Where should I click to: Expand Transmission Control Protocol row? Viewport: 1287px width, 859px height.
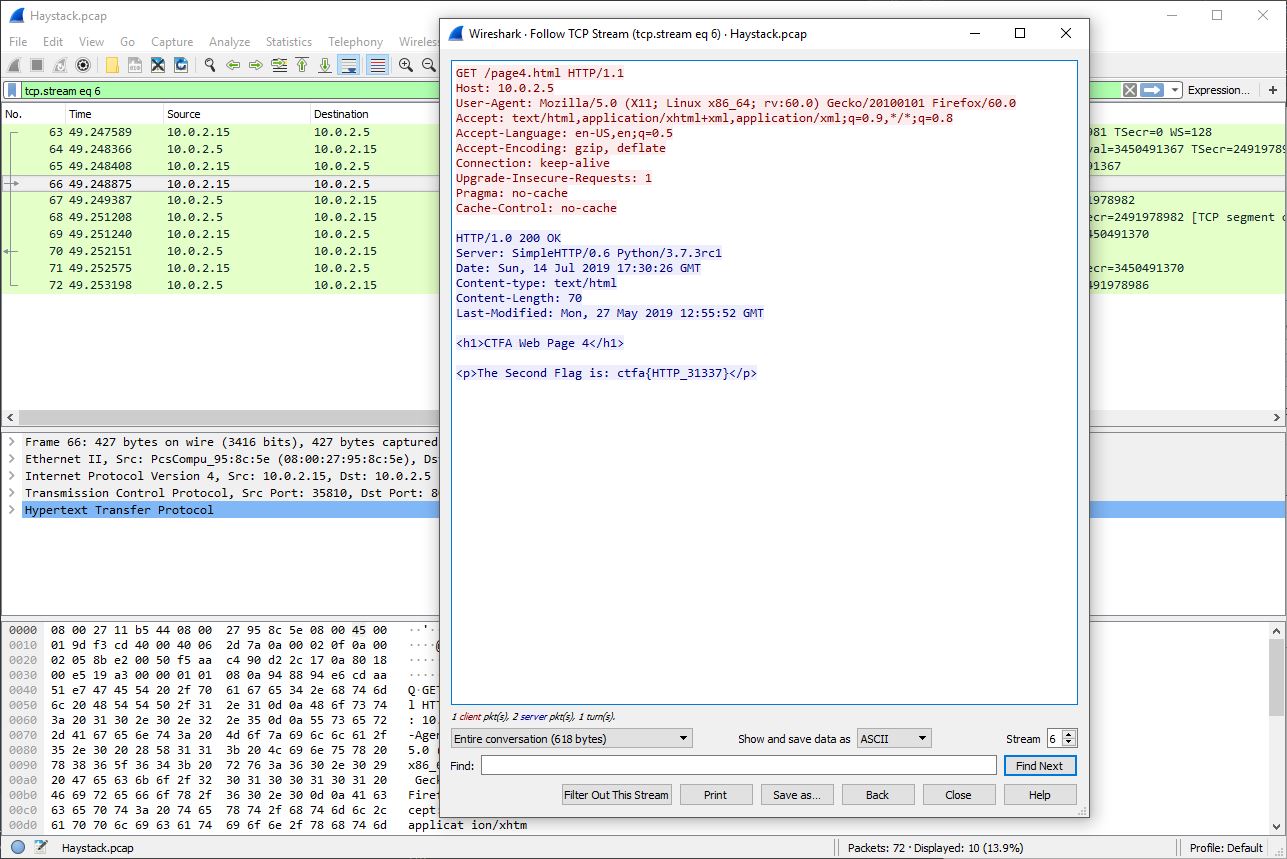pos(12,493)
